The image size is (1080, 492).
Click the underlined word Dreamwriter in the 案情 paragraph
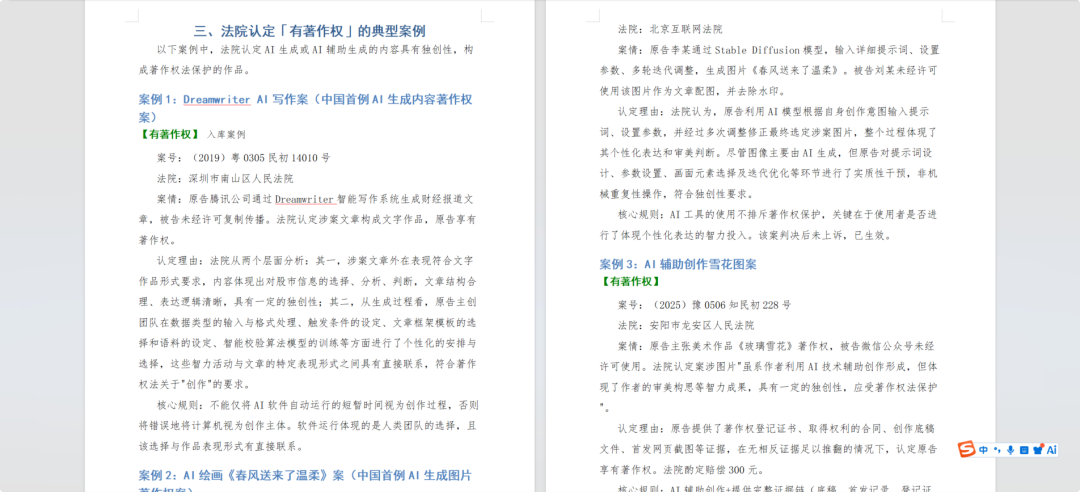(305, 199)
